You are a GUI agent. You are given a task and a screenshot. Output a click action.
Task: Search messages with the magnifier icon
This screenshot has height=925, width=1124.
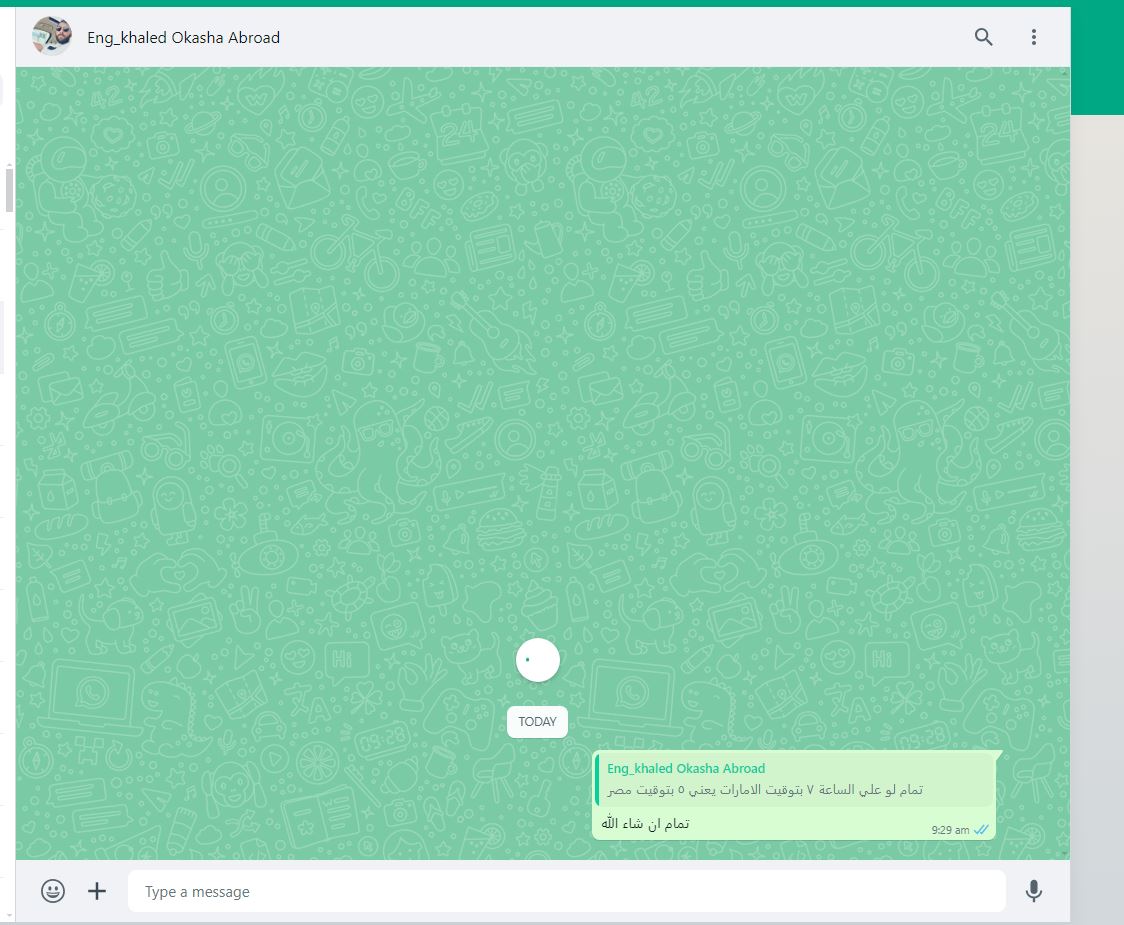[984, 37]
